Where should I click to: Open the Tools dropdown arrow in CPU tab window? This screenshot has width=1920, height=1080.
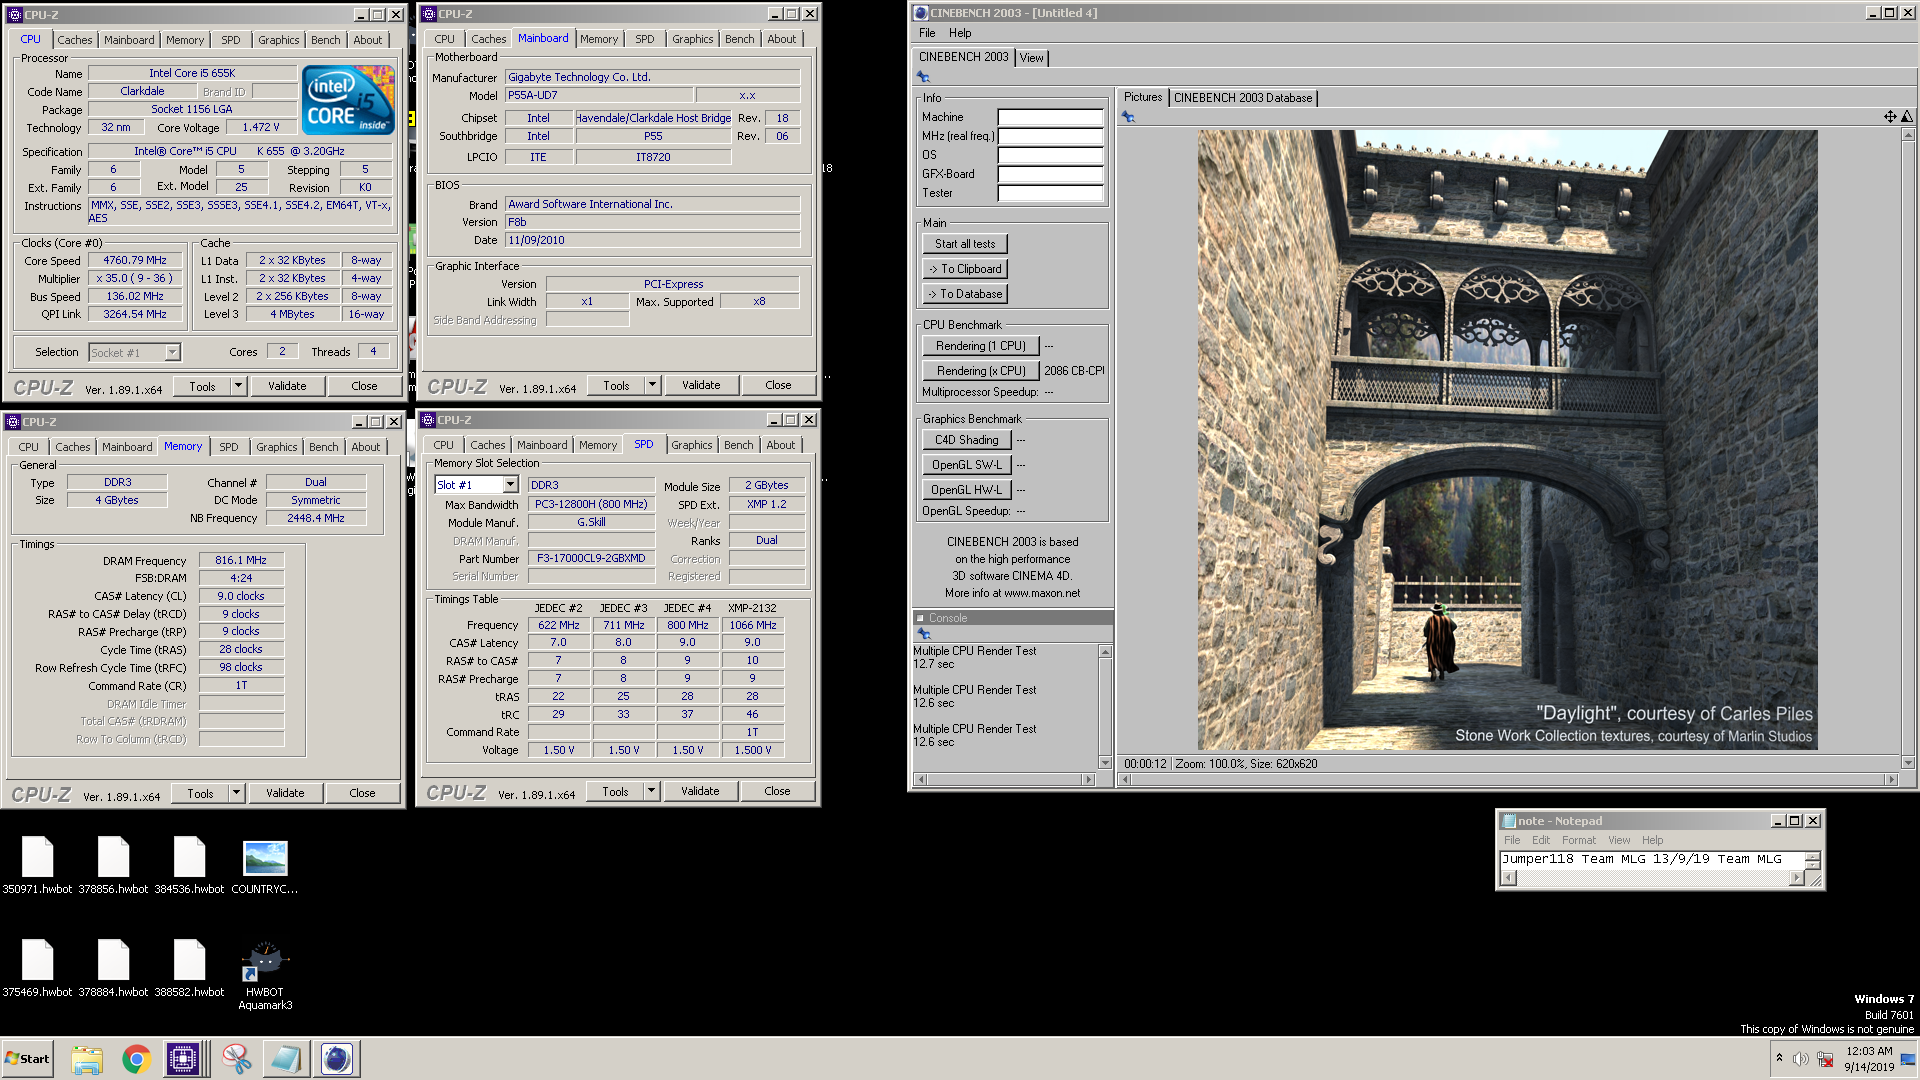(x=238, y=386)
